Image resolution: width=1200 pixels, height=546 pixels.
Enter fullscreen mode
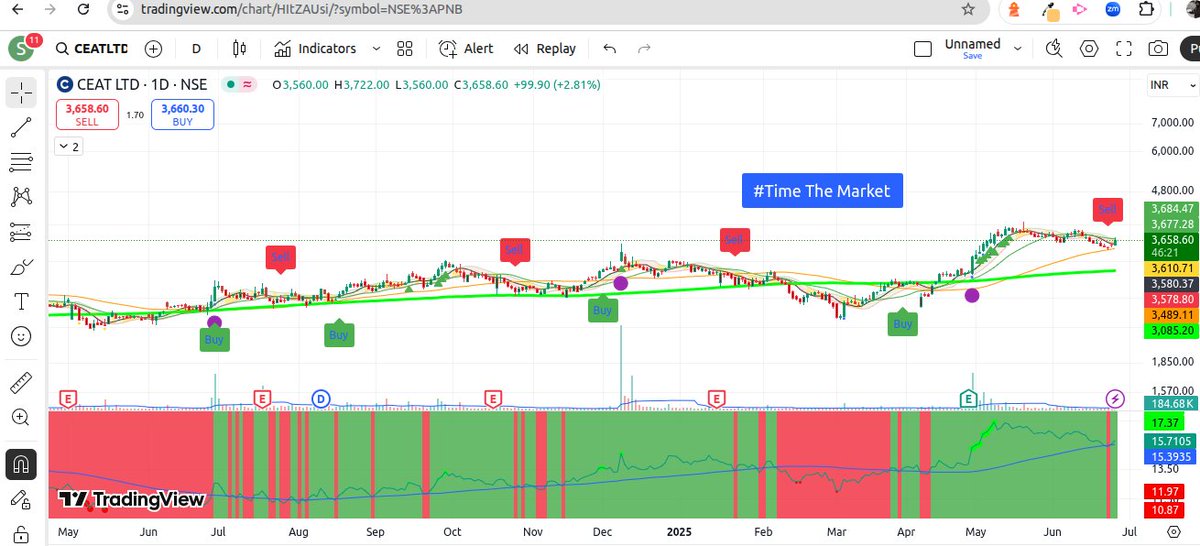[x=1124, y=48]
